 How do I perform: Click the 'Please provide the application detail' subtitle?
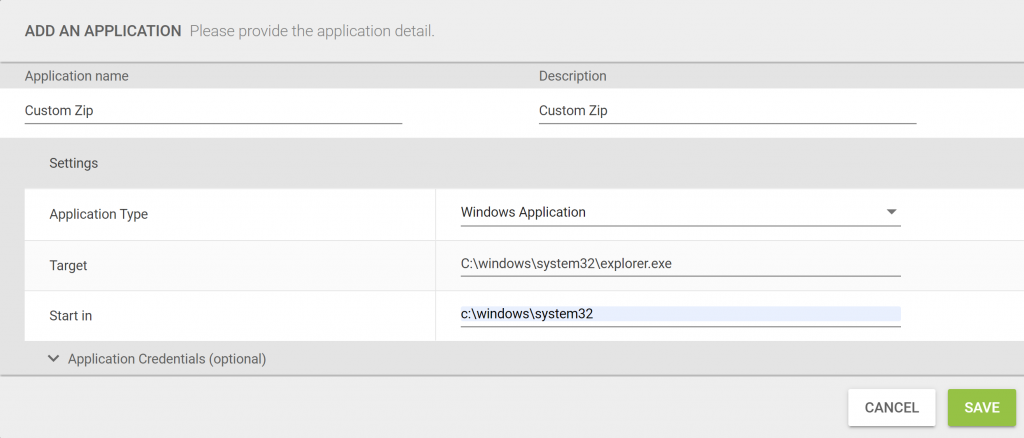click(x=312, y=31)
